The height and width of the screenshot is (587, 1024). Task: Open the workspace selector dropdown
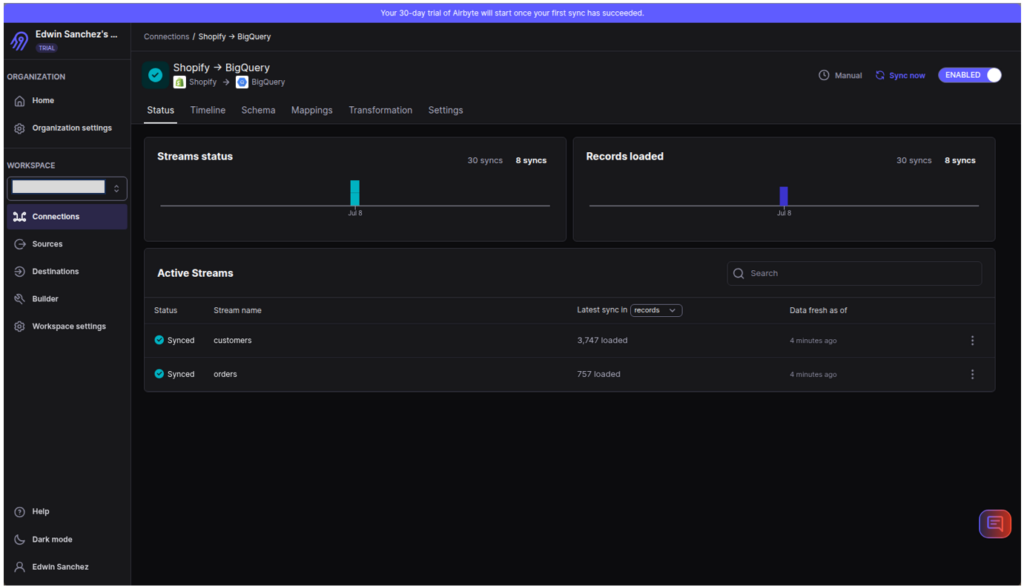[67, 188]
